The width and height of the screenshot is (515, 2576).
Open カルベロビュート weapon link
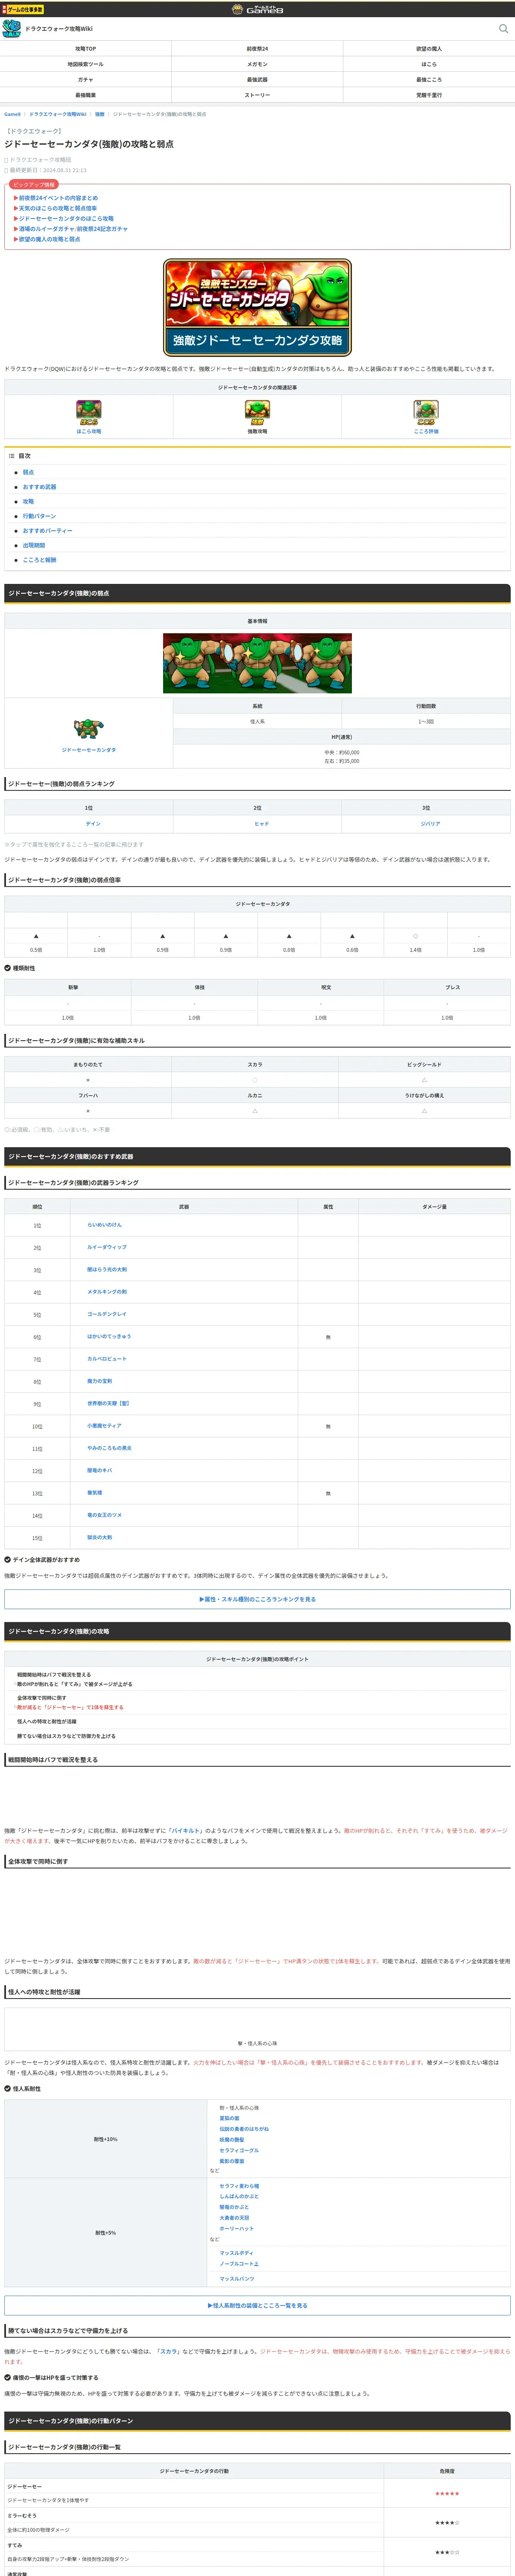106,1359
